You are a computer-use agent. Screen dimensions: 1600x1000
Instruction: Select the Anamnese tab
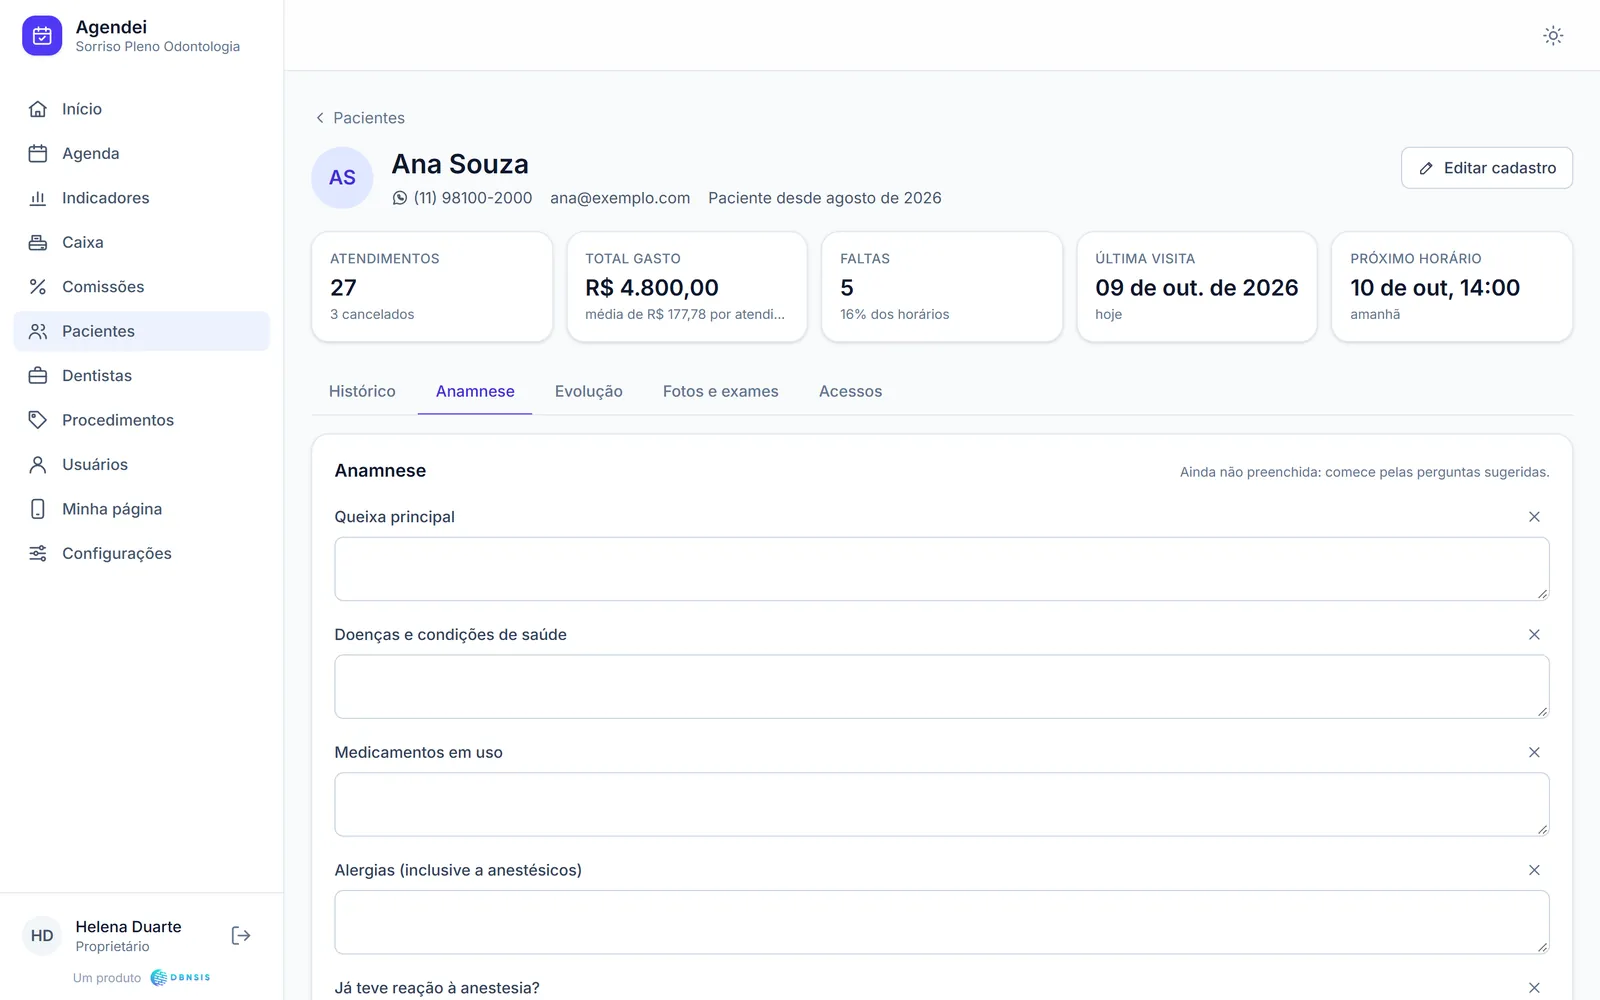point(475,391)
